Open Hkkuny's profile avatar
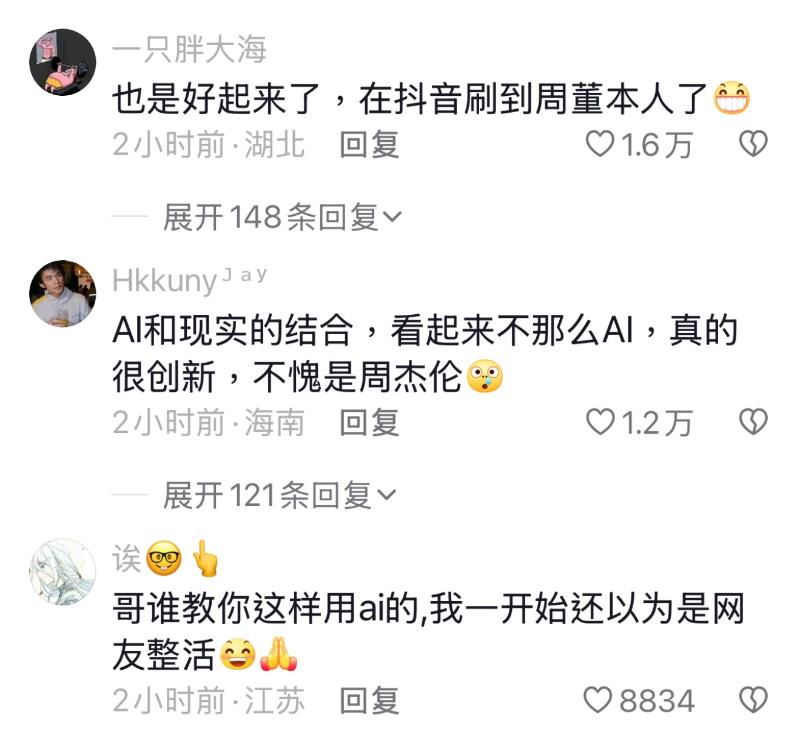The width and height of the screenshot is (800, 740). click(x=63, y=293)
